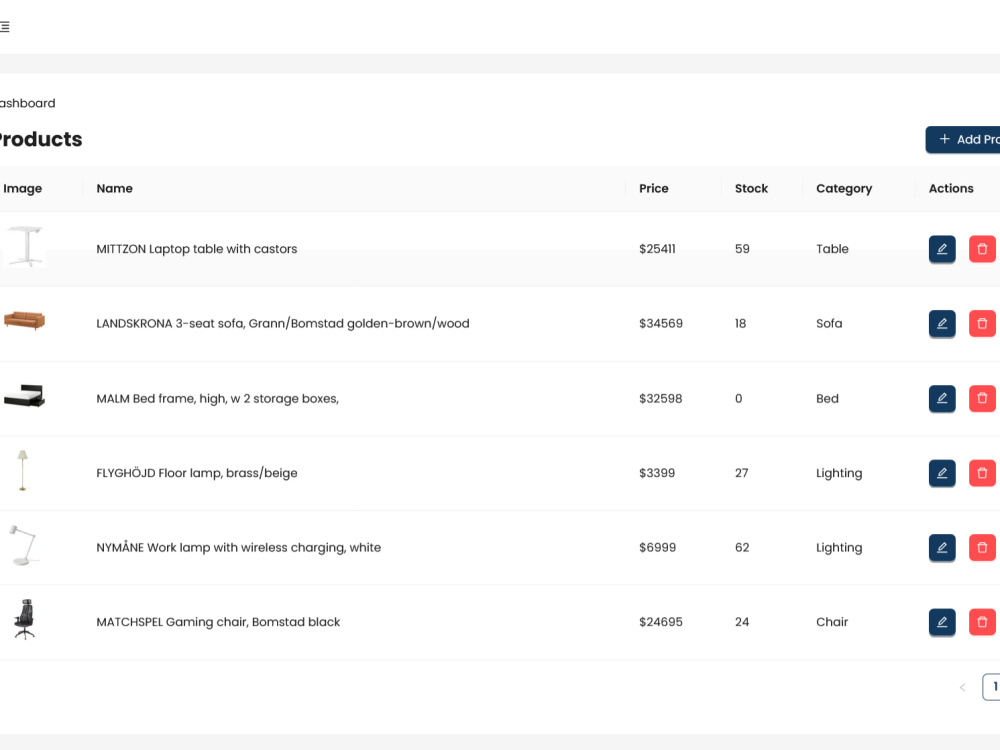The image size is (1000, 750).
Task: Click the Name column header
Action: 115,188
